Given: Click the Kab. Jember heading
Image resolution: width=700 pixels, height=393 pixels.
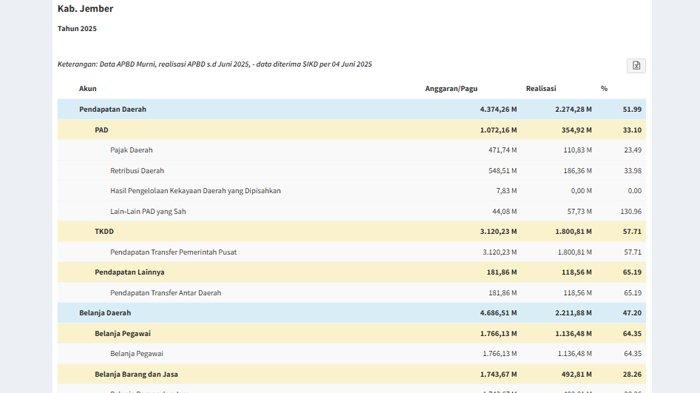Looking at the screenshot, I should [85, 8].
